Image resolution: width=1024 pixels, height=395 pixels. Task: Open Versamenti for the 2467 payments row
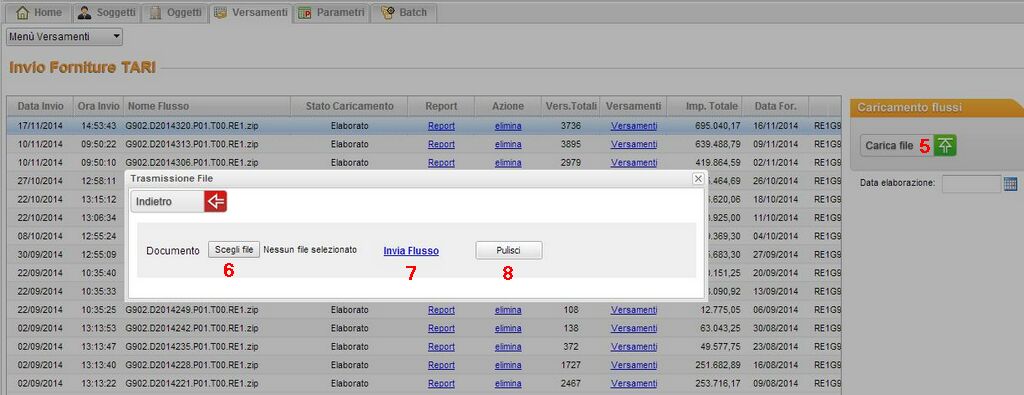tap(634, 383)
